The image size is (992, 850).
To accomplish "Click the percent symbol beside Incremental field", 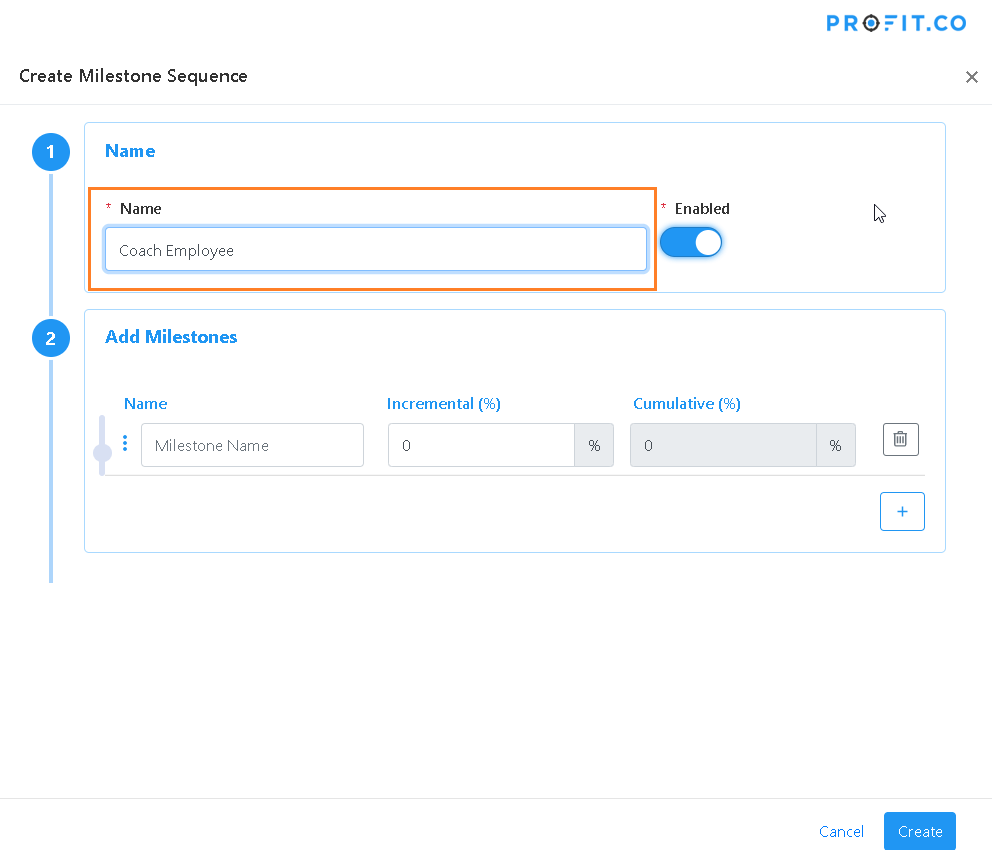I will [594, 445].
